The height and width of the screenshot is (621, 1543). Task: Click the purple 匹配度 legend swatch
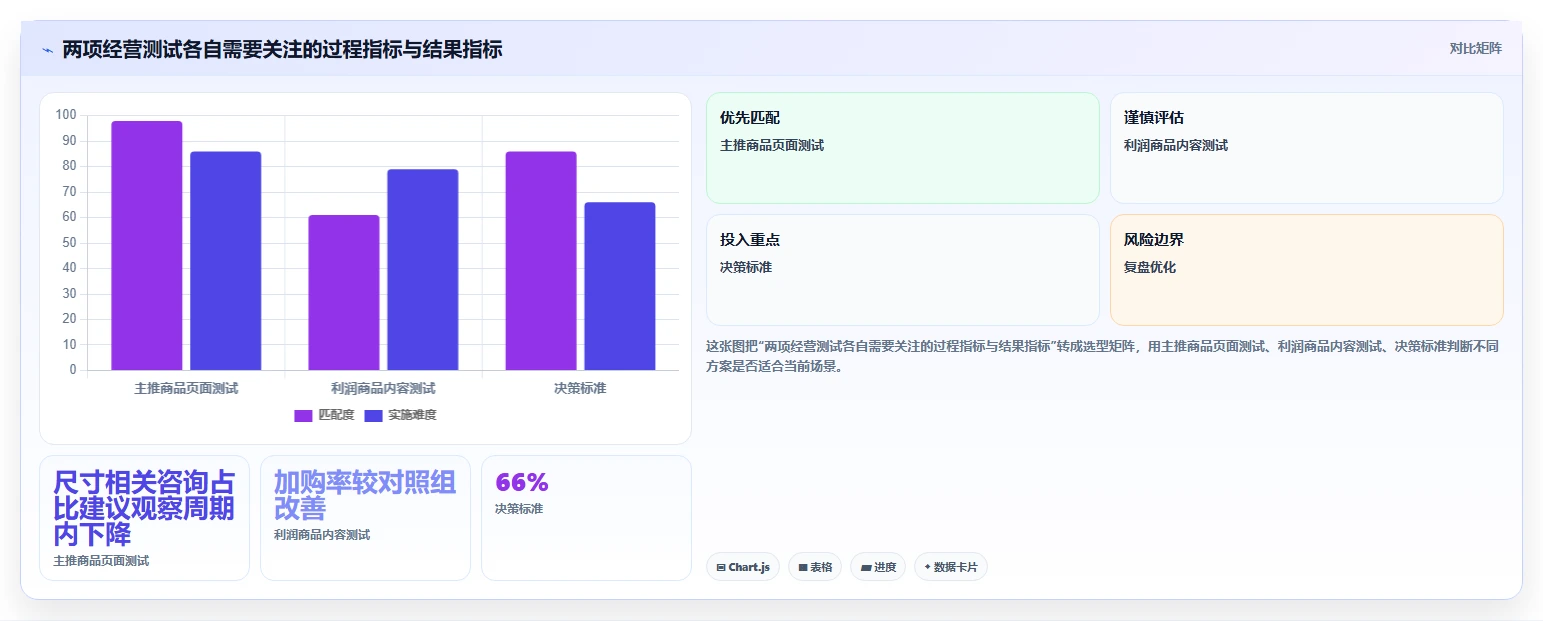(303, 416)
